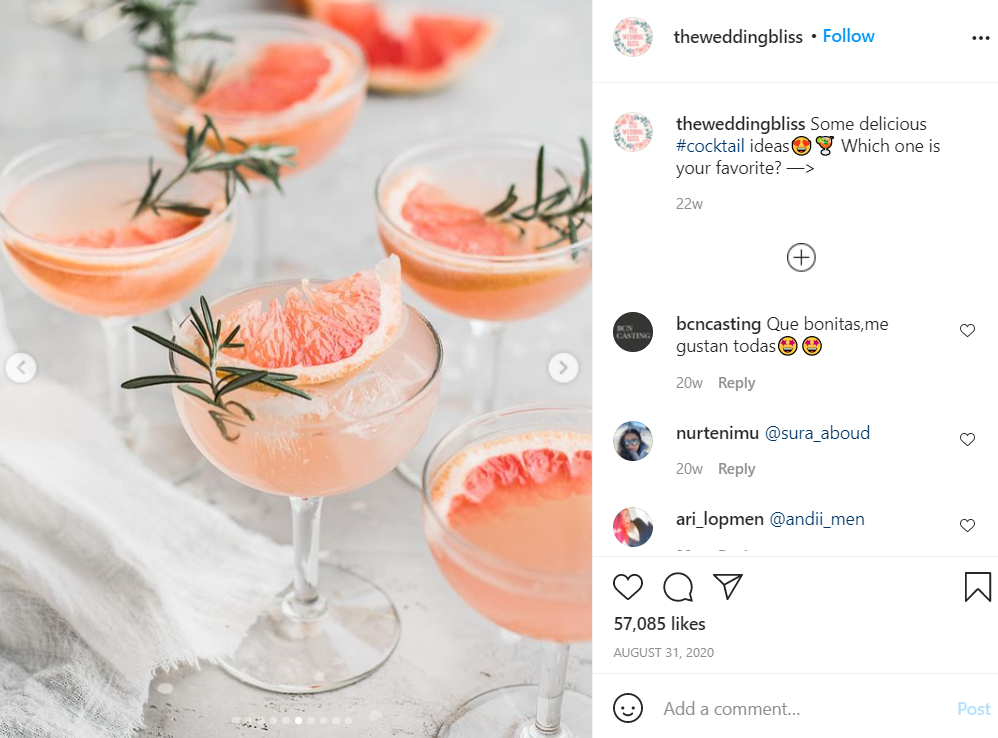998x738 pixels.
Task: Go to previous photo in carousel
Action: [x=21, y=368]
